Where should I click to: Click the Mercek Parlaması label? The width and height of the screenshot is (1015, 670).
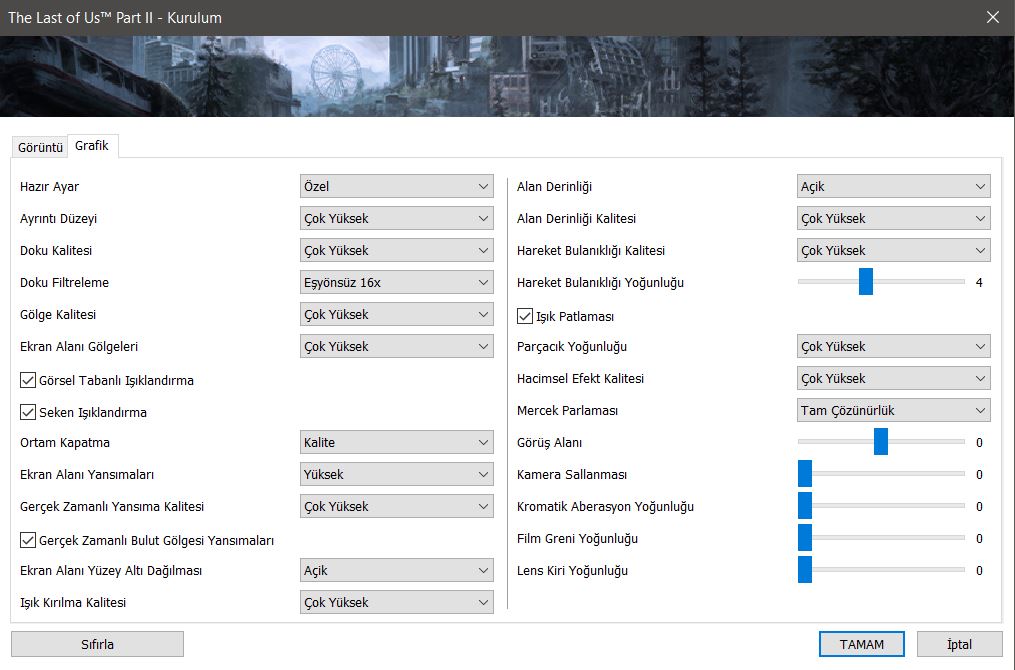(x=567, y=410)
